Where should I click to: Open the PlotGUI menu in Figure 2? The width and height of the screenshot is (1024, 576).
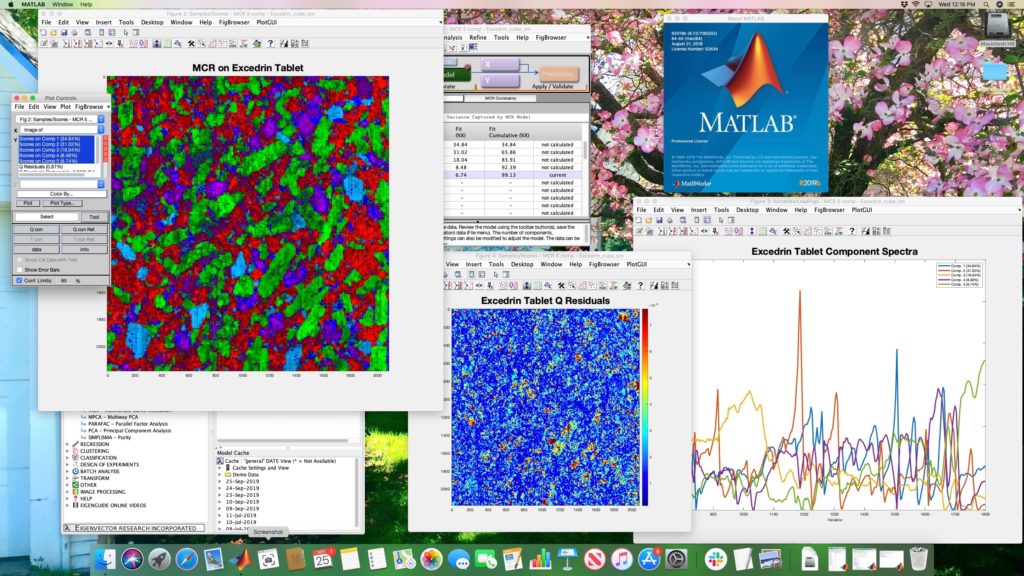pyautogui.click(x=266, y=22)
